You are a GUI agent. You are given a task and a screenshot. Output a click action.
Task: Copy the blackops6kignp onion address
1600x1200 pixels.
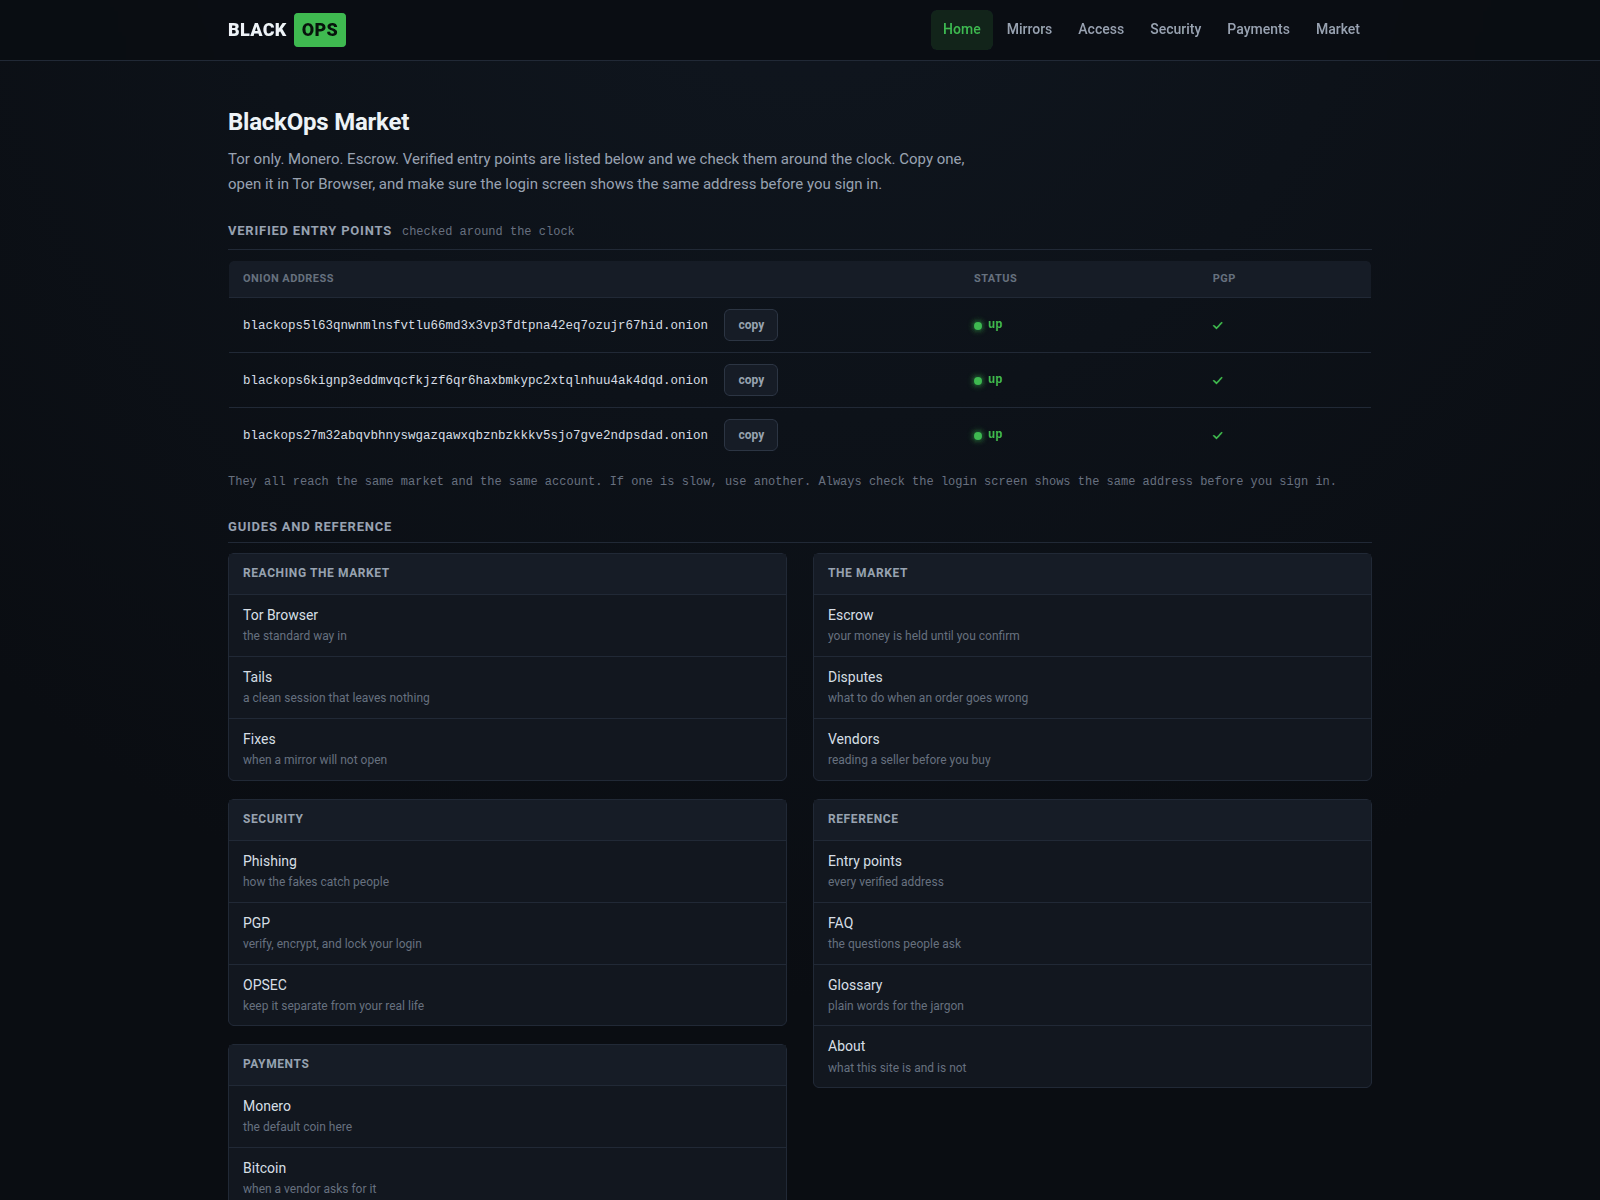point(751,380)
